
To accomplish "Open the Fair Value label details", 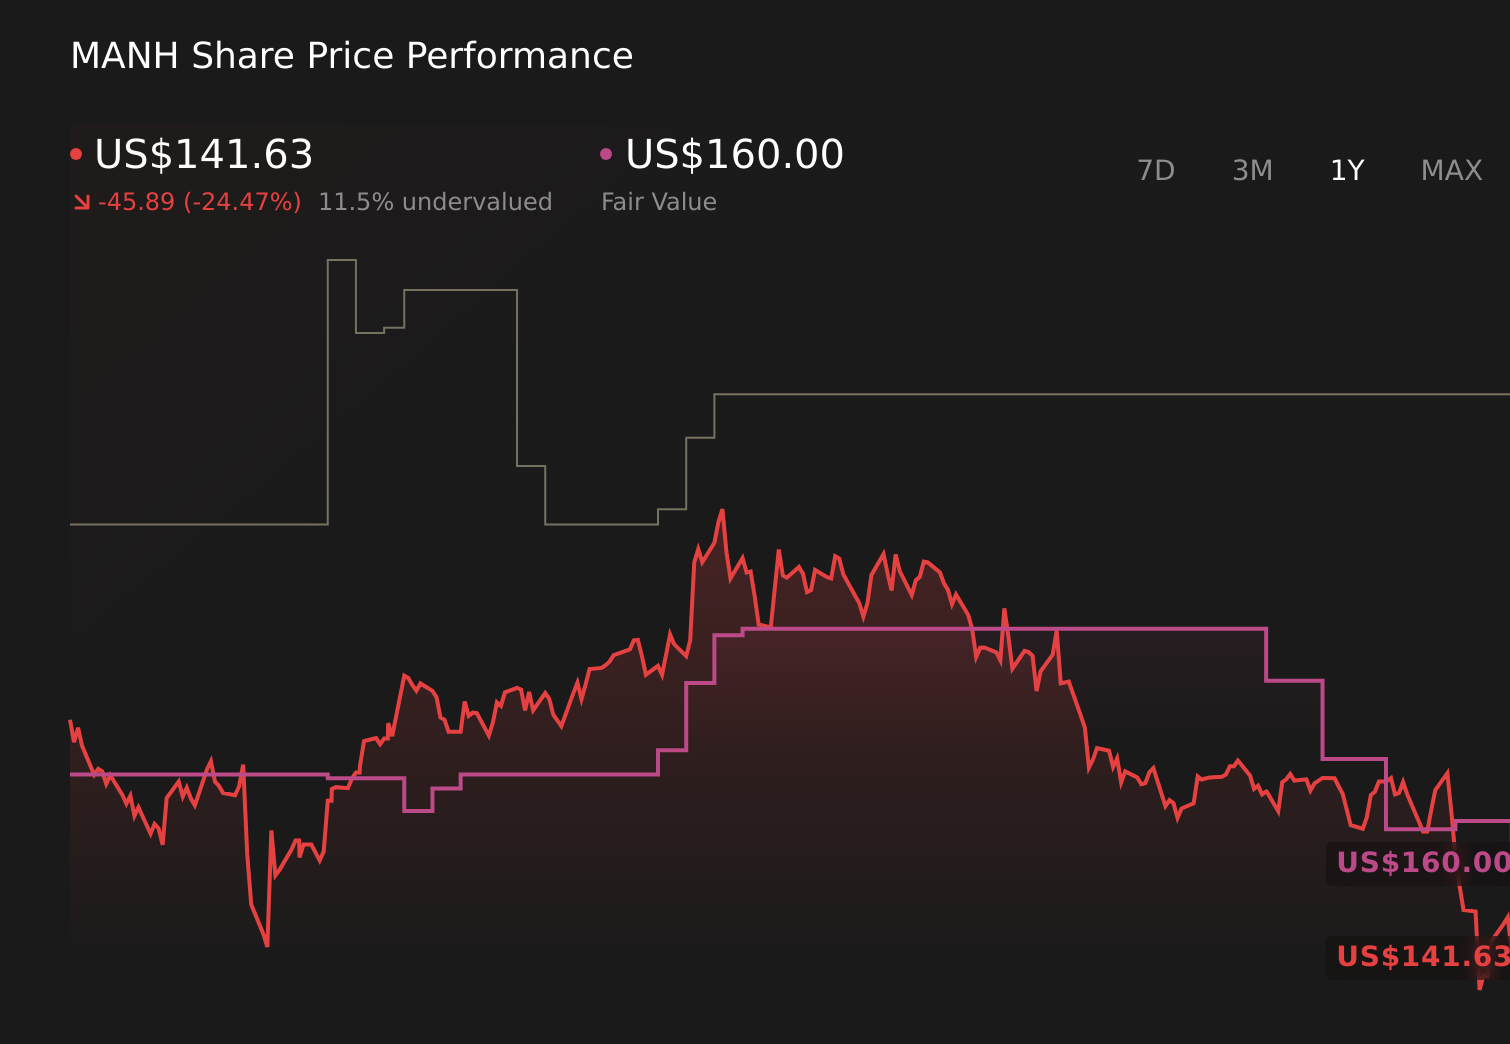I will click(x=659, y=202).
